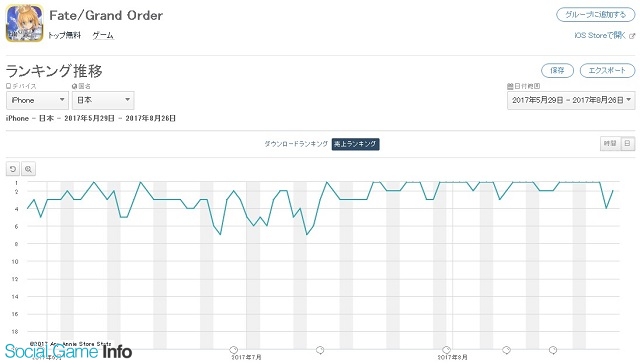Activate the magnifier zoom tool icon
This screenshot has width=640, height=364.
(28, 169)
